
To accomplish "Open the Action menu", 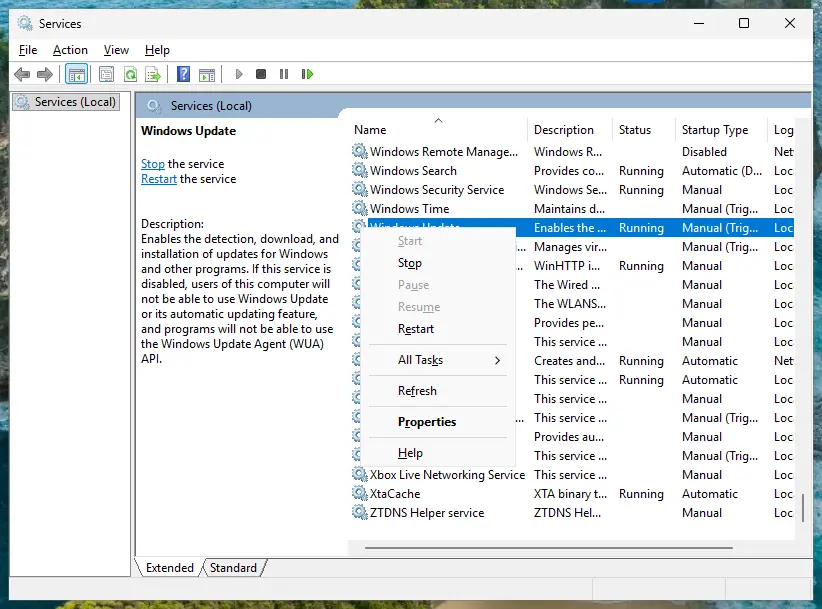I will tap(70, 50).
